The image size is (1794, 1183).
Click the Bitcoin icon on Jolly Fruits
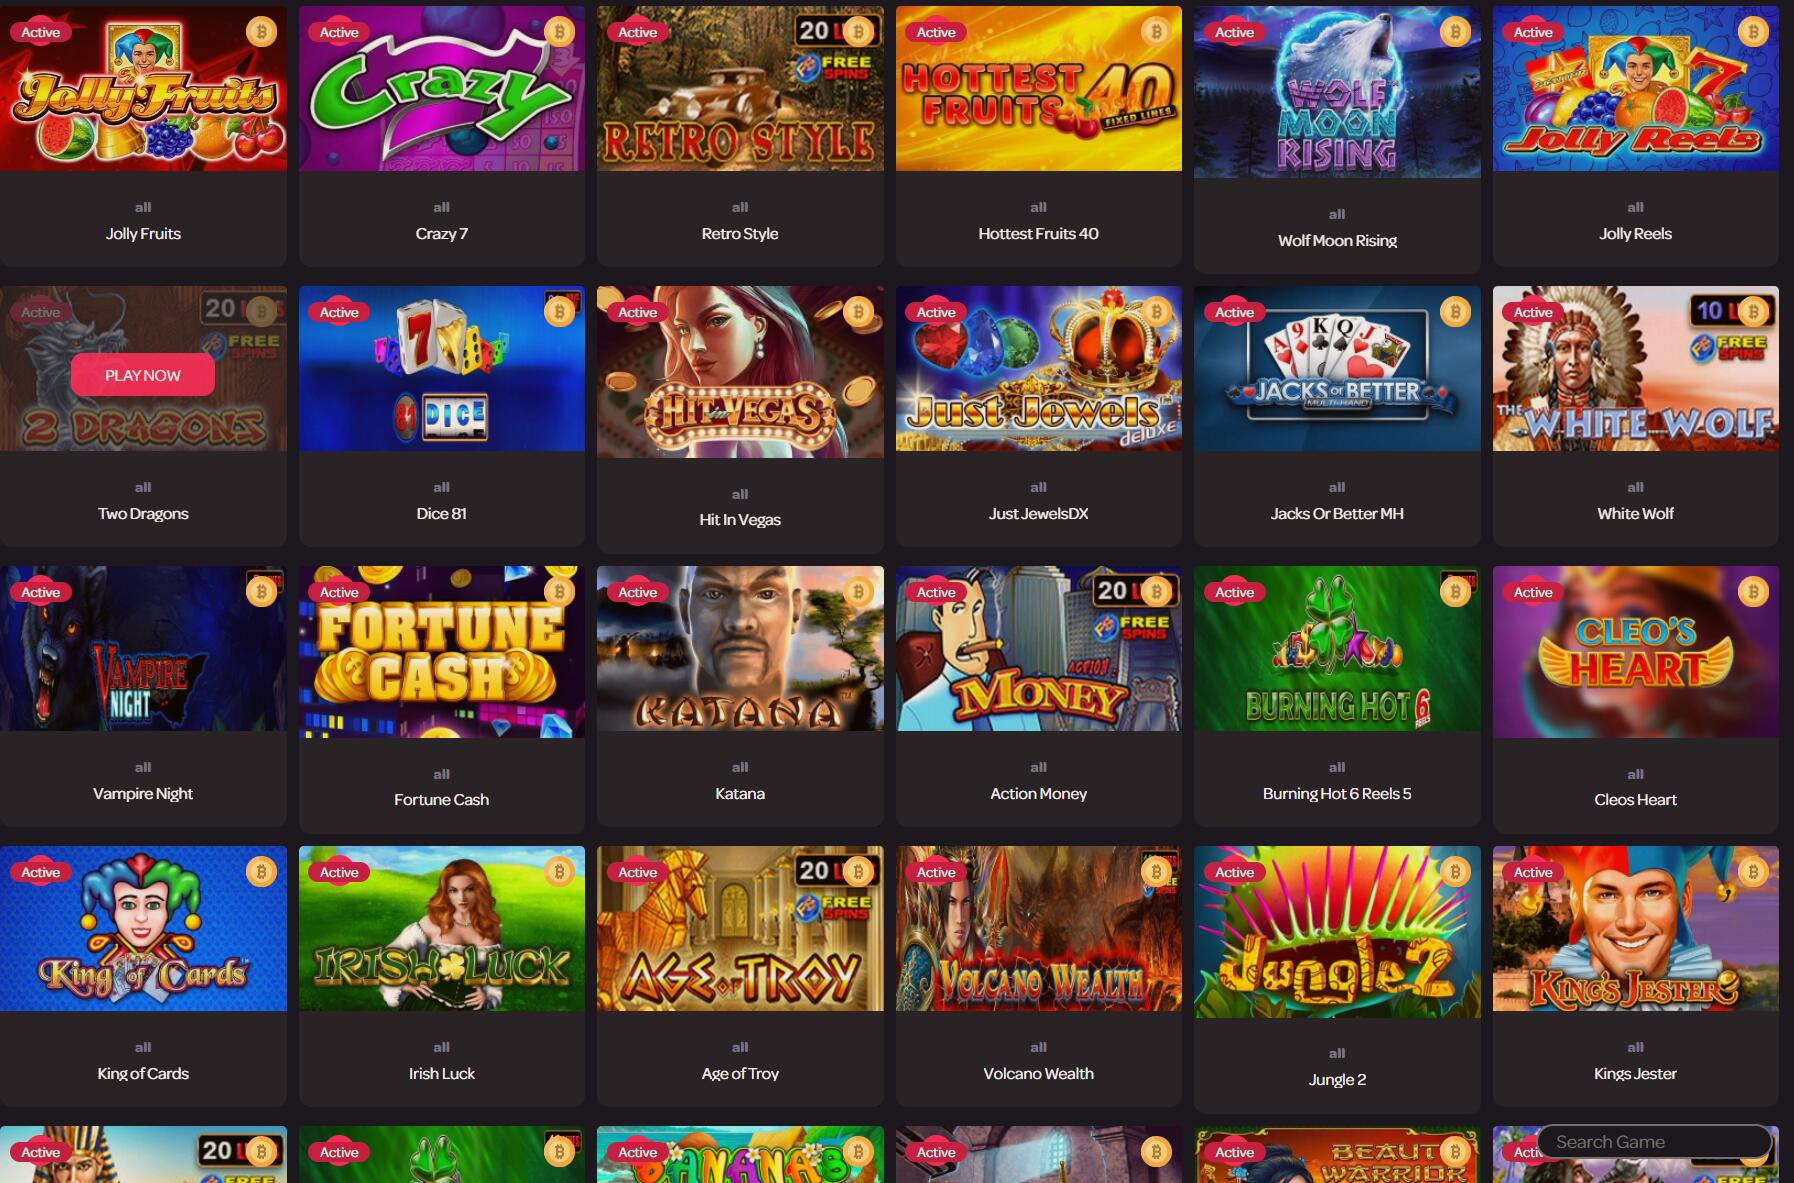coord(261,32)
